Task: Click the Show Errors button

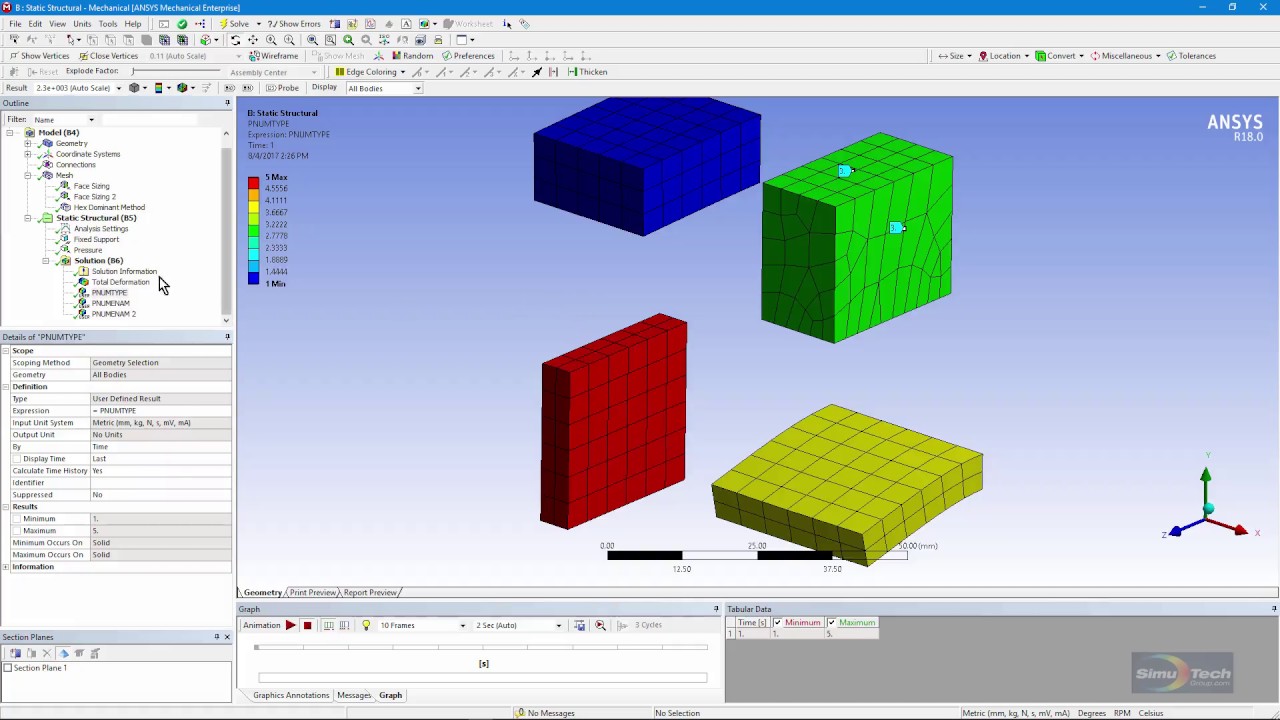Action: click(294, 24)
